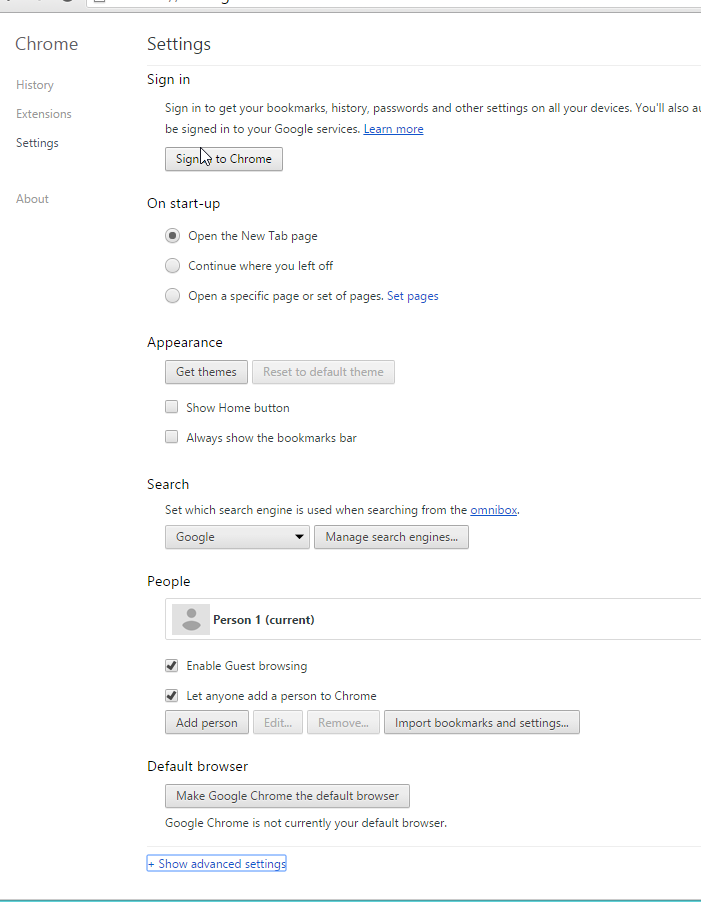The image size is (701, 902).
Task: Select Open the New Tab page option
Action: click(x=173, y=236)
